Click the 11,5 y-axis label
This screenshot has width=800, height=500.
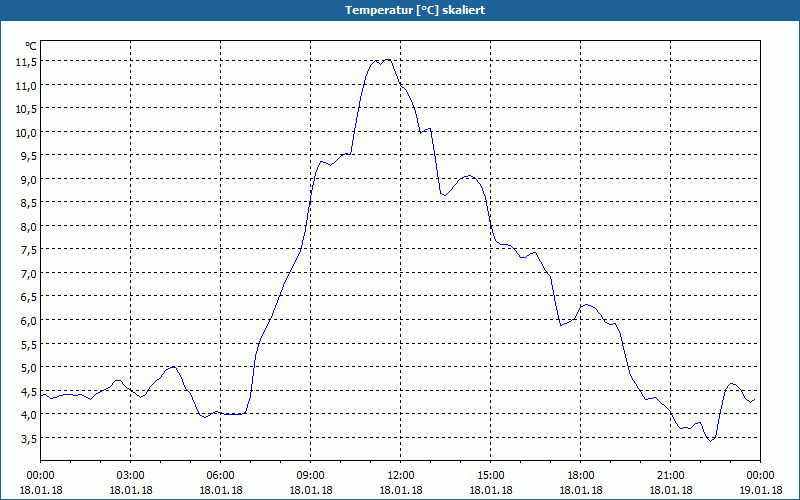[x=27, y=62]
